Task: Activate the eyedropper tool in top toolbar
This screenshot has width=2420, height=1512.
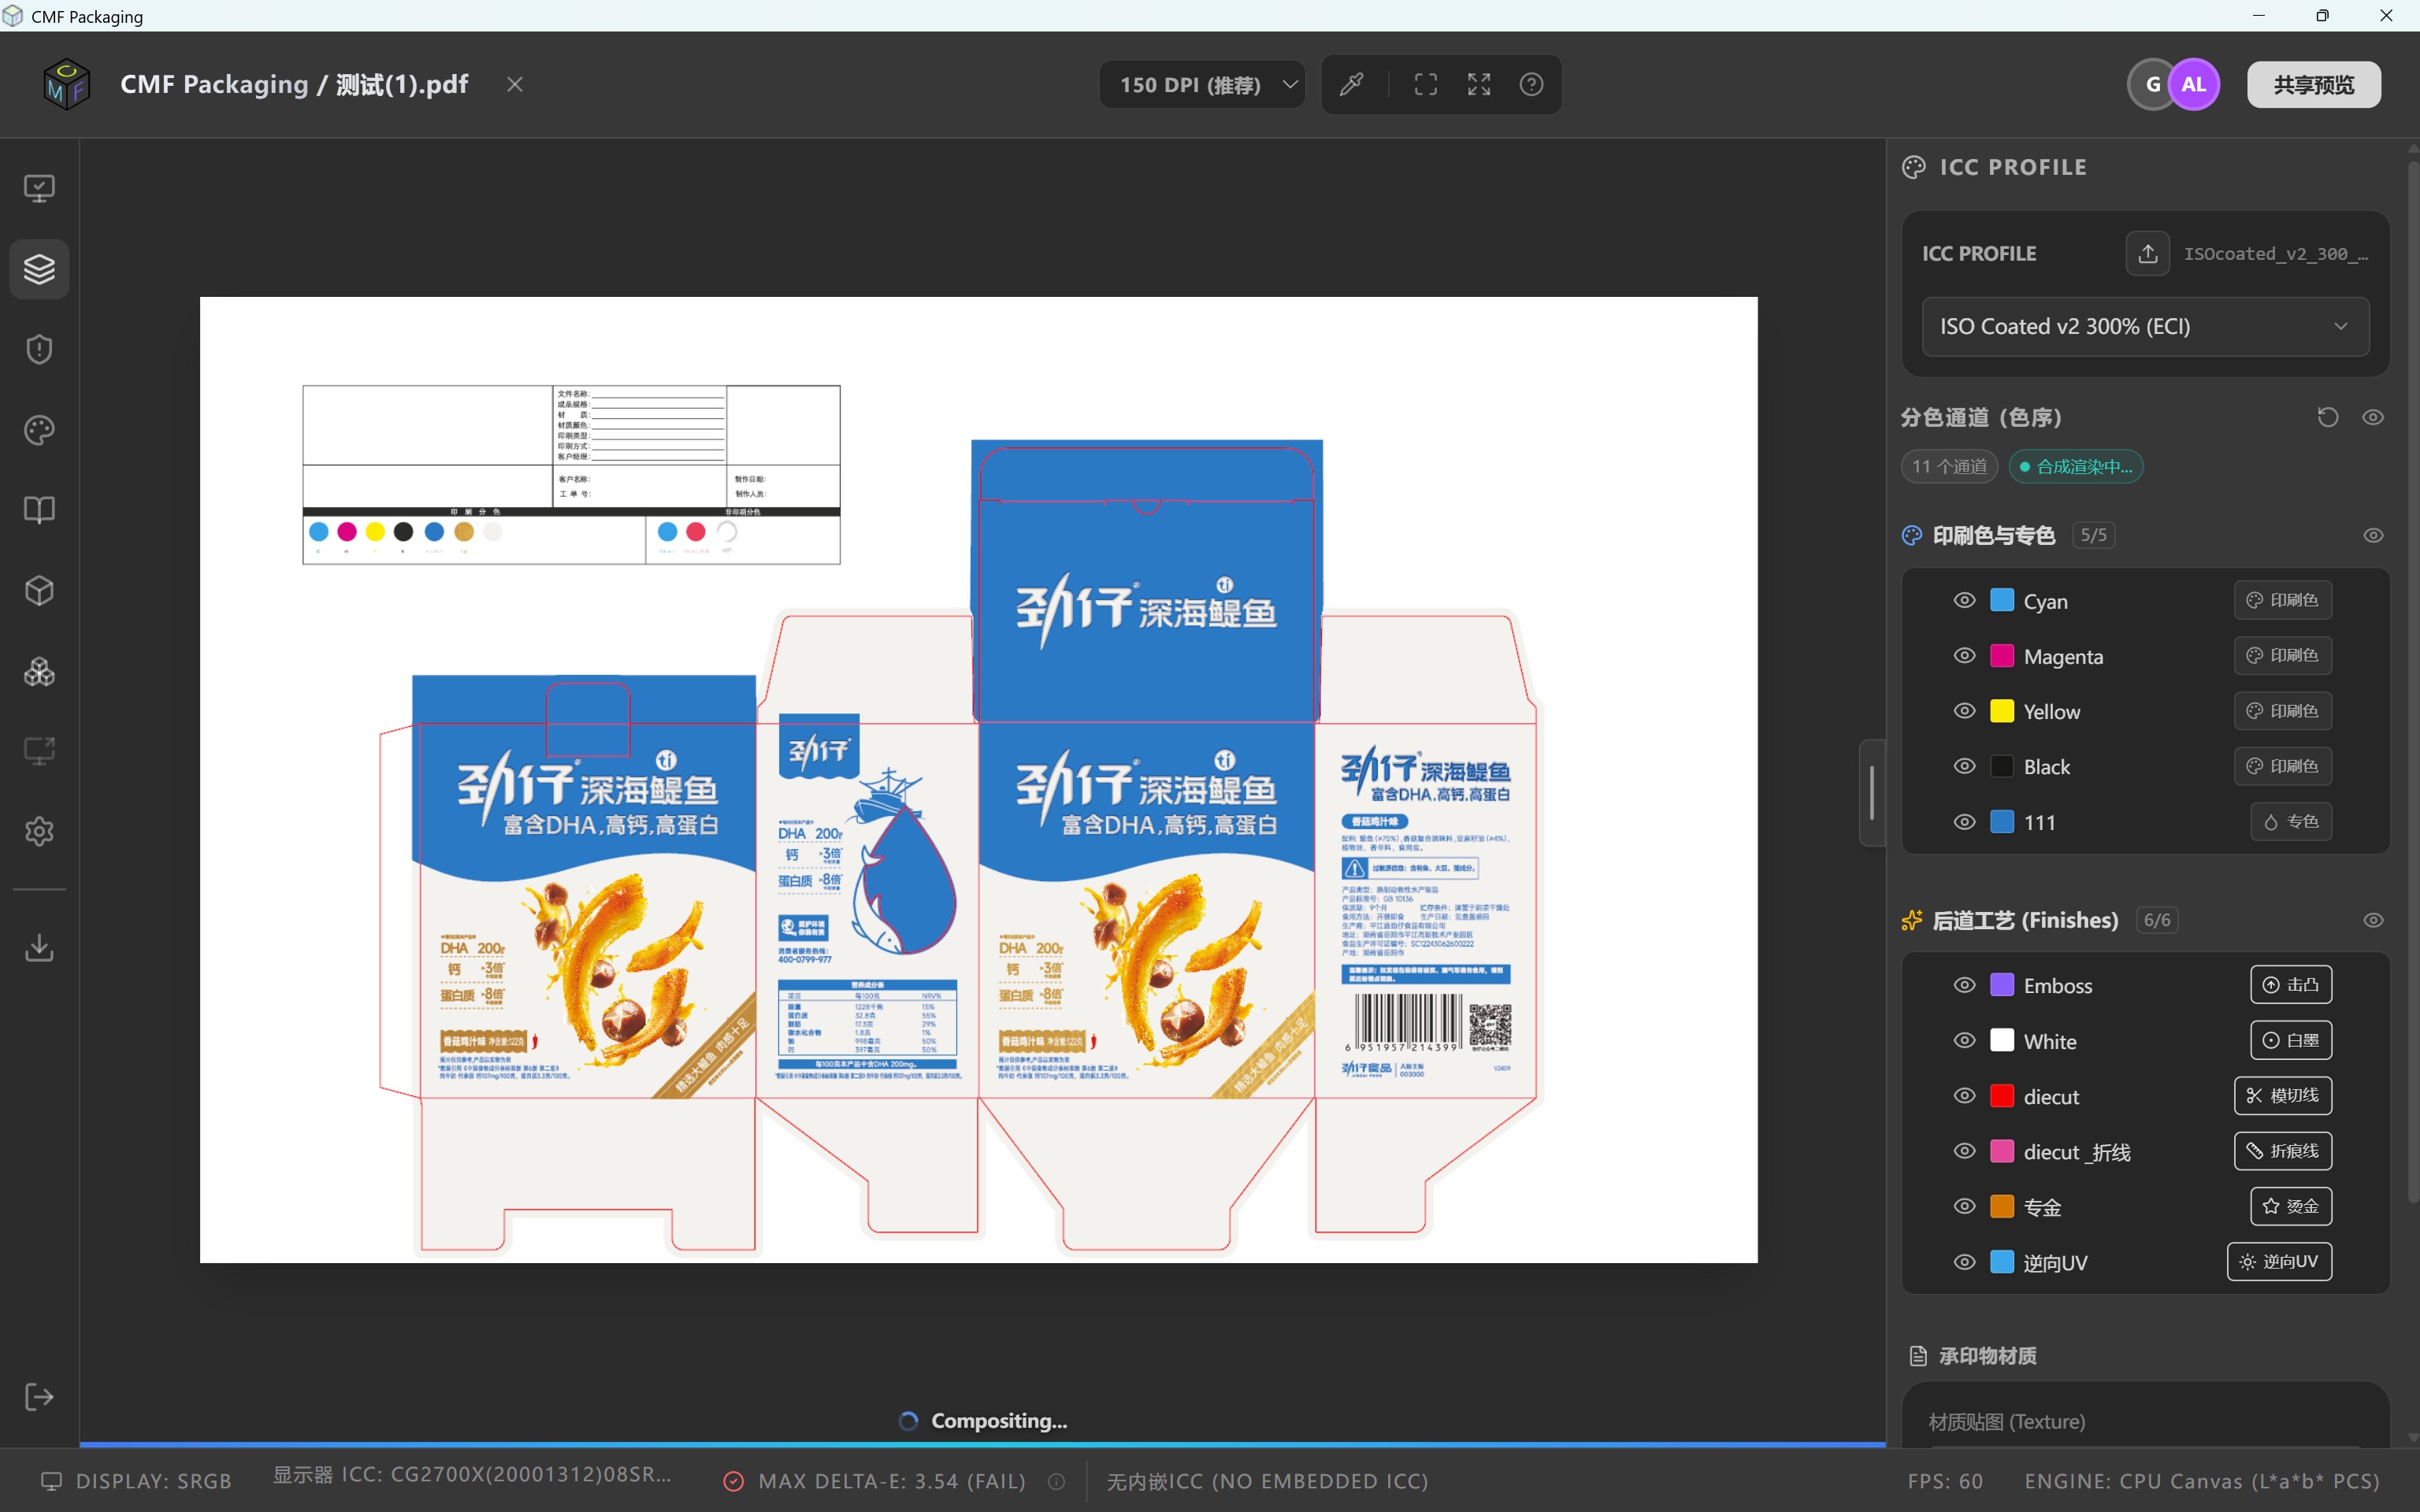Action: 1352,84
